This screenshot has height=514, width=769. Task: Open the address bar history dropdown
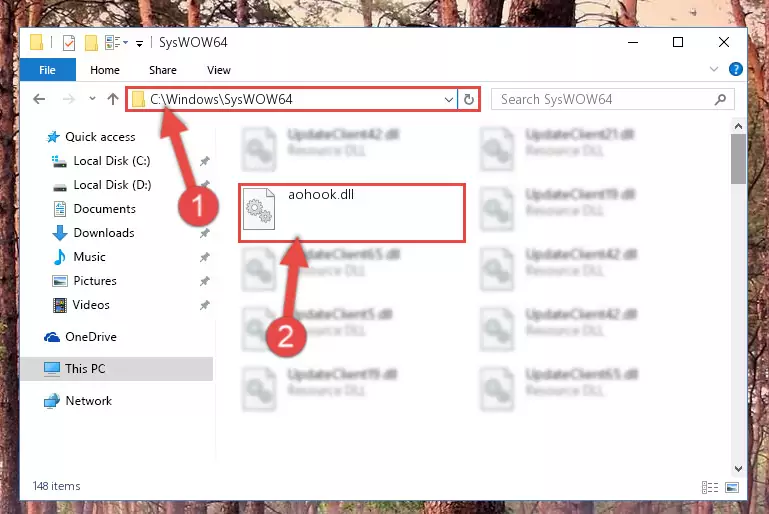point(448,100)
